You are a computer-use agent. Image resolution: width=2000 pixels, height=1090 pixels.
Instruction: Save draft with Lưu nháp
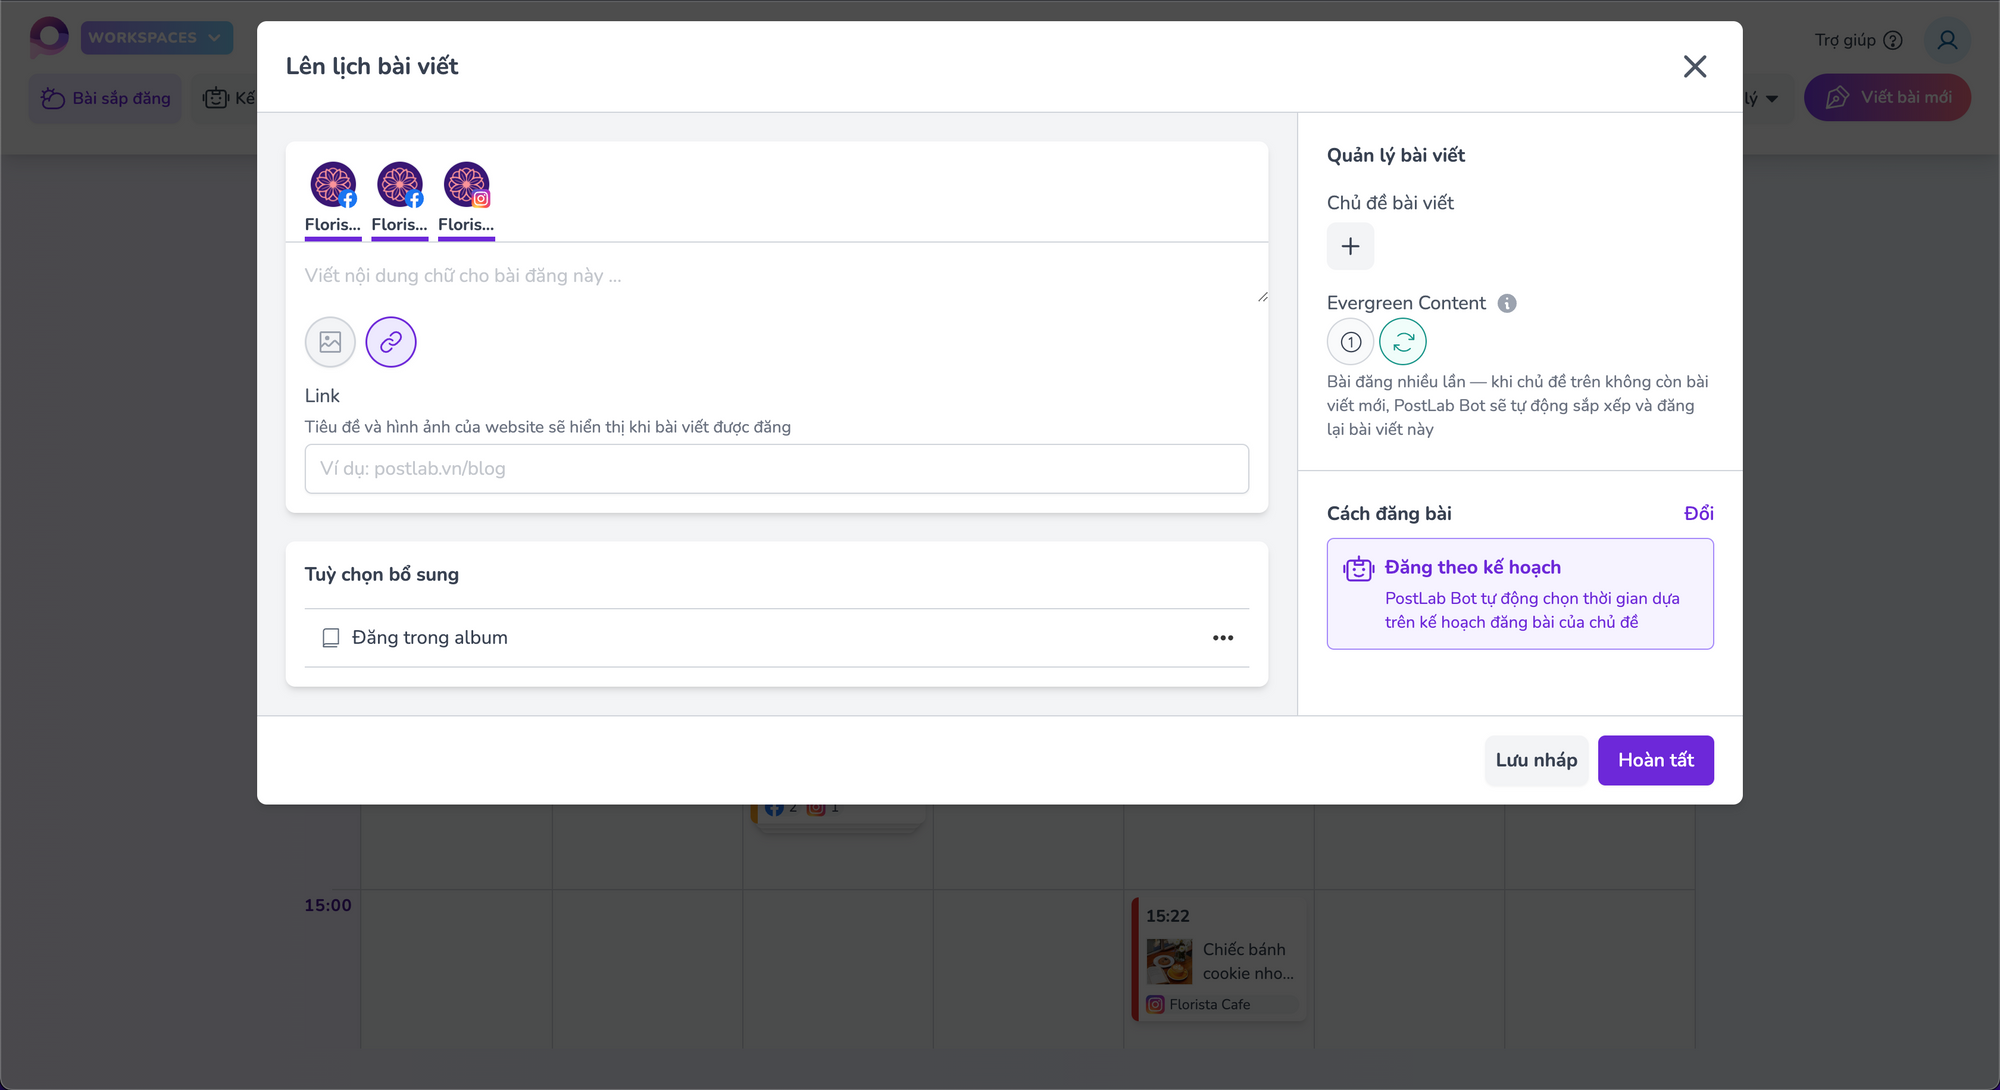1536,760
